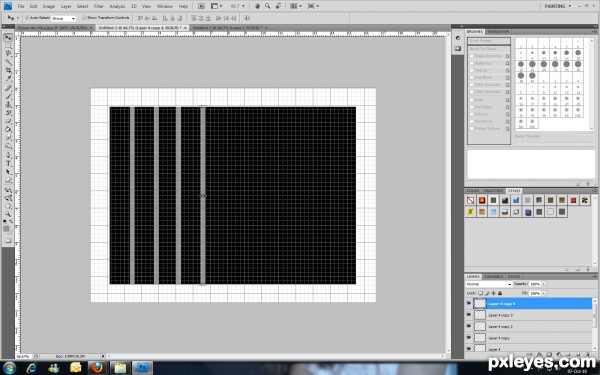
Task: Open the Analysis menu
Action: click(x=117, y=7)
